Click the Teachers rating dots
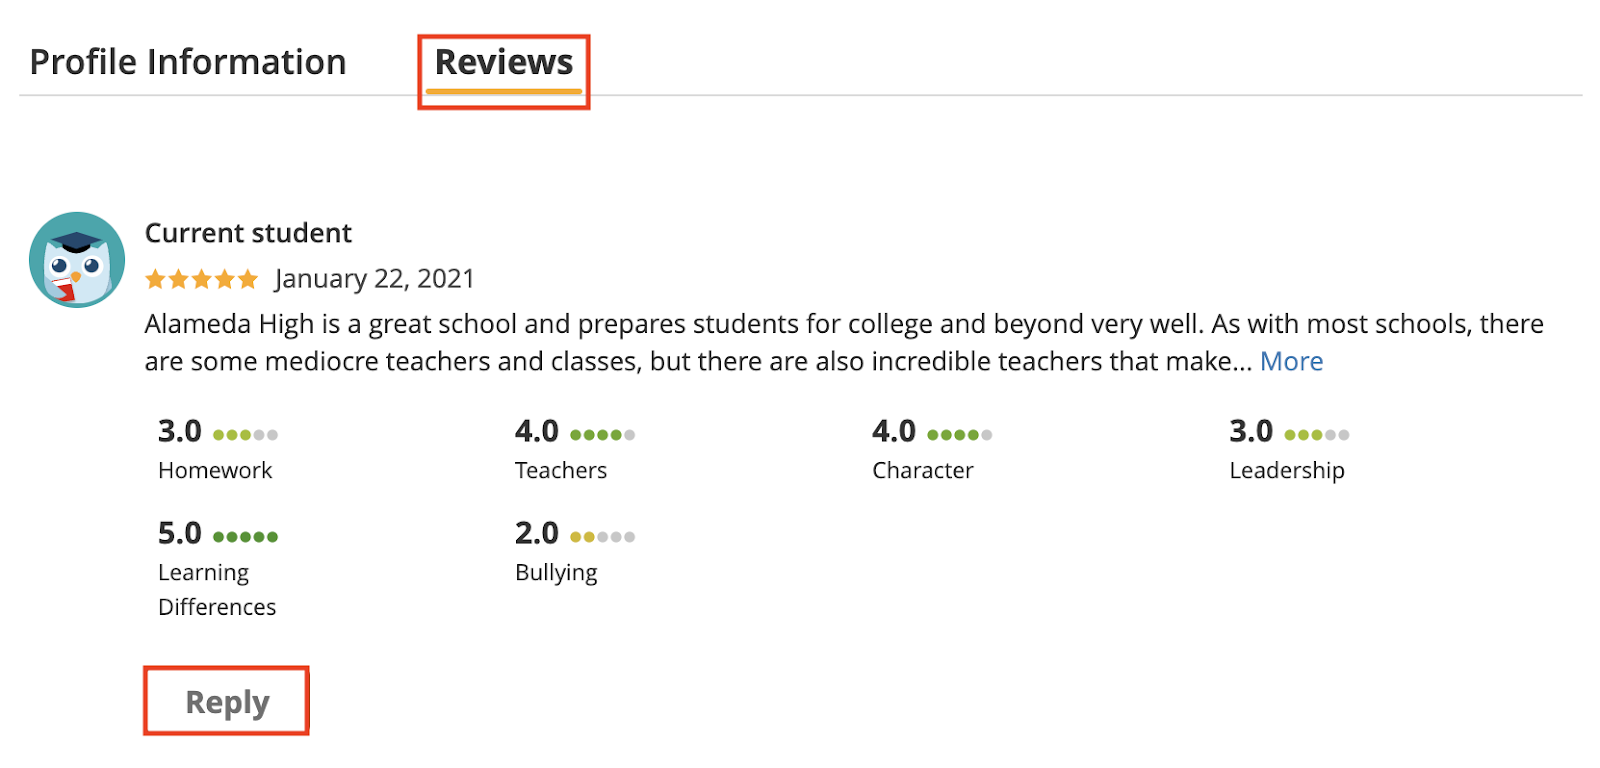This screenshot has height=768, width=1600. [603, 434]
